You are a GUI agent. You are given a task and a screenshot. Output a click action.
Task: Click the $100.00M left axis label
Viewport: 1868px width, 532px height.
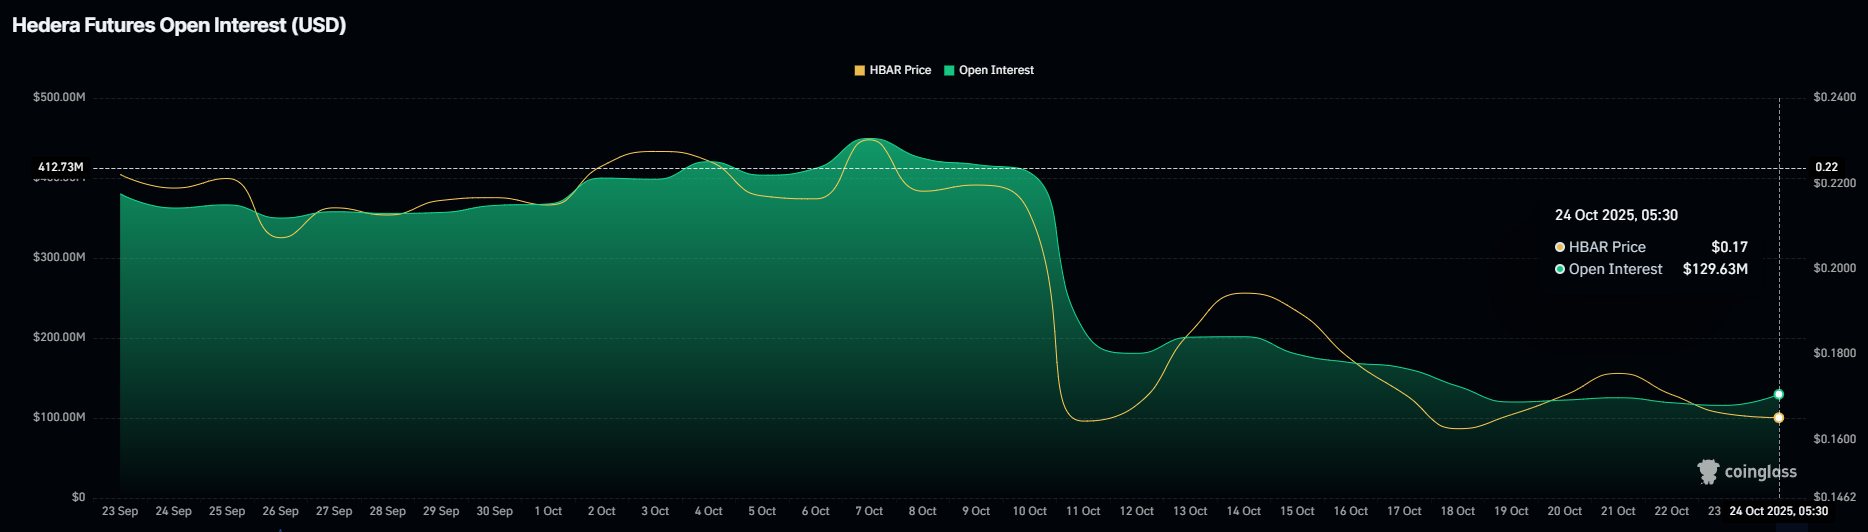[59, 417]
